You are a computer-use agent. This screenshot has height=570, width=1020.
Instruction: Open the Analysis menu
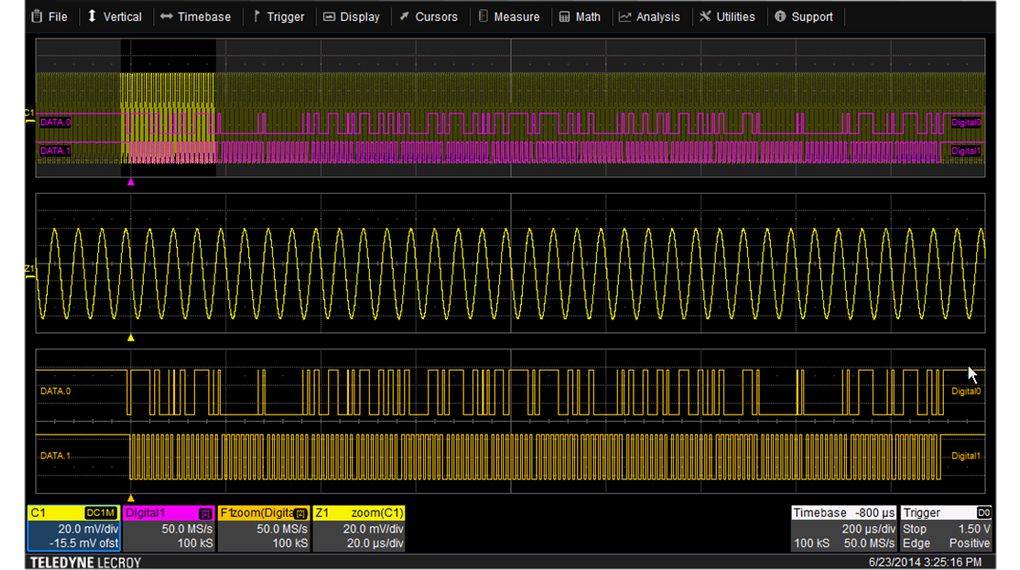(649, 17)
